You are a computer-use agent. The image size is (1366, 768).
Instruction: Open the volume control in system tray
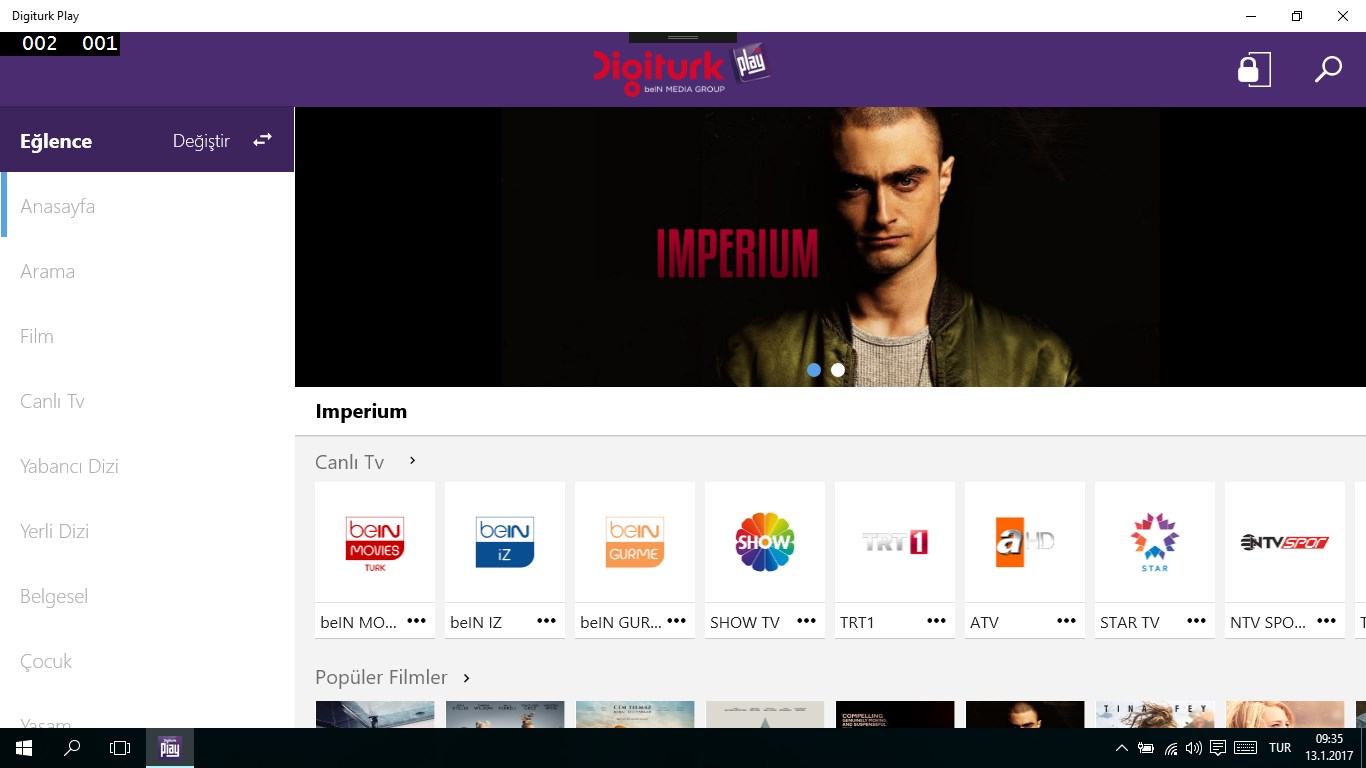[x=1193, y=748]
